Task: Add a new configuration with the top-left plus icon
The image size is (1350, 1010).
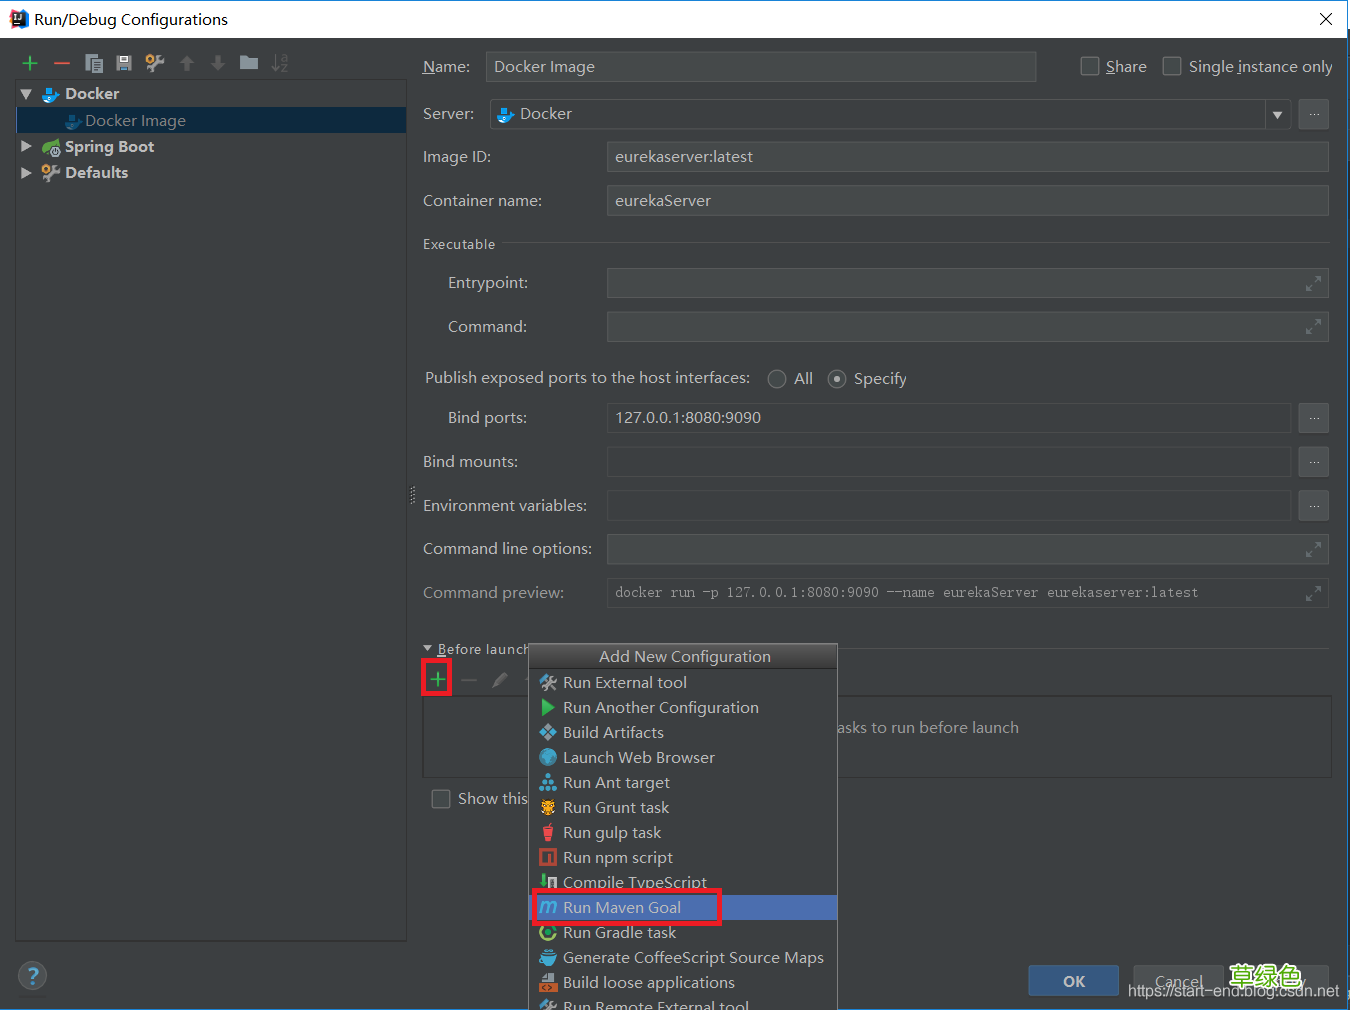Action: click(30, 63)
